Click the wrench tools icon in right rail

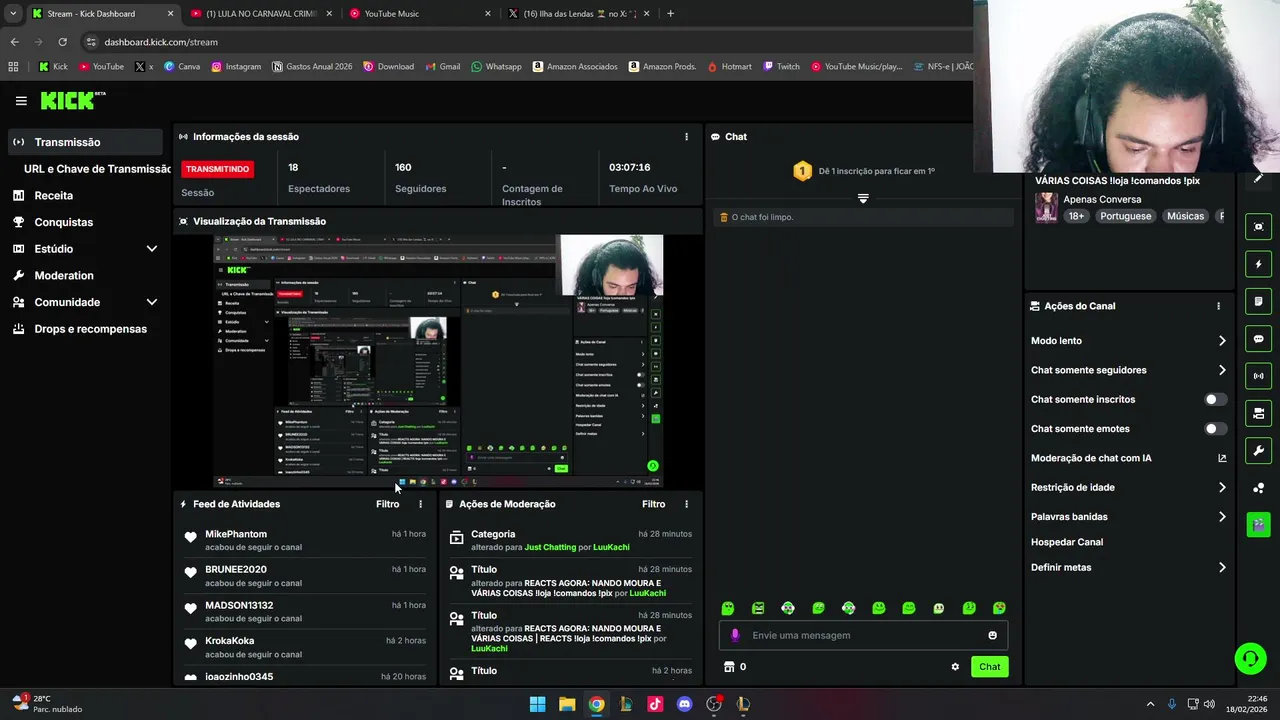click(1258, 450)
